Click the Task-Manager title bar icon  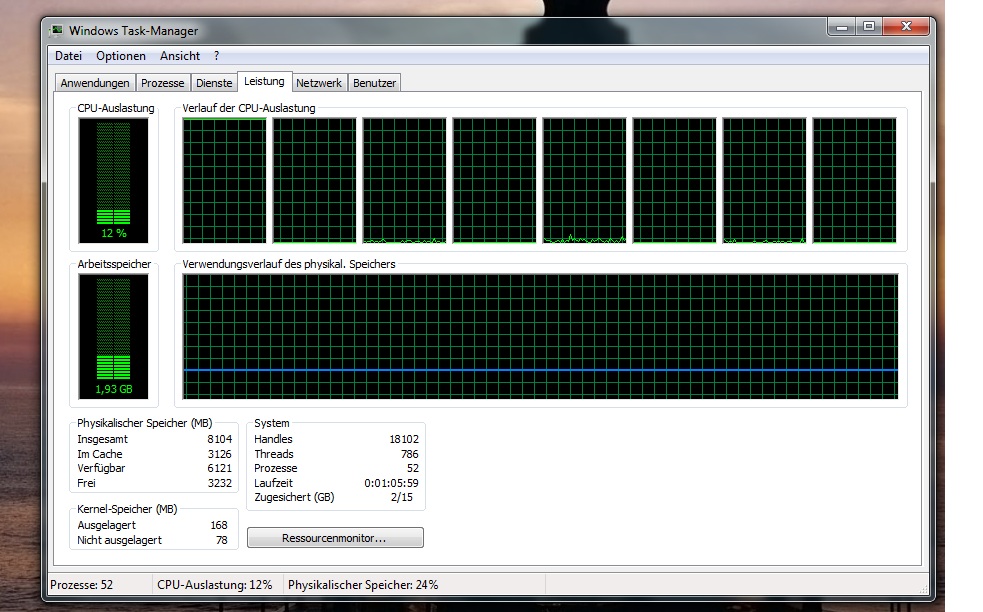[57, 30]
